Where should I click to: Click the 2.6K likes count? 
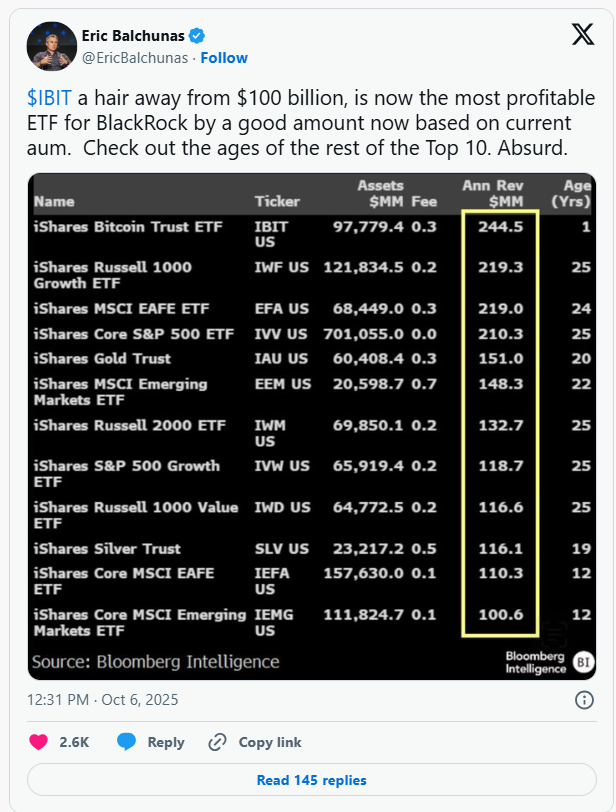pos(74,742)
